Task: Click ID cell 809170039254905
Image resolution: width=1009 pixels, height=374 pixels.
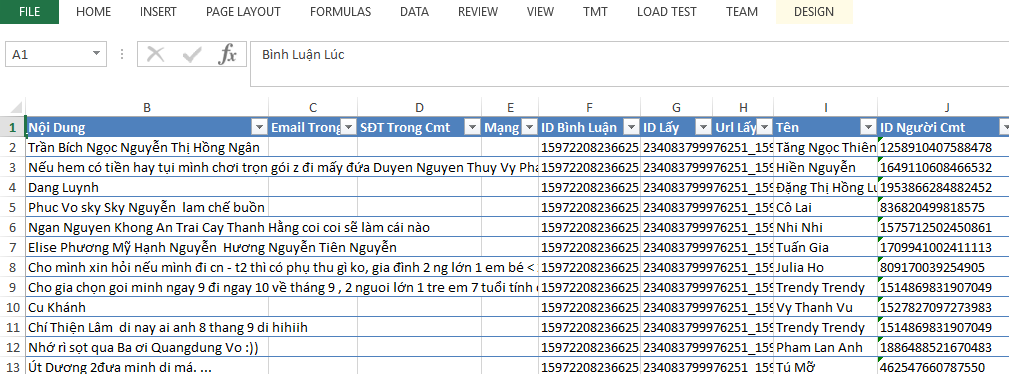Action: (x=943, y=267)
